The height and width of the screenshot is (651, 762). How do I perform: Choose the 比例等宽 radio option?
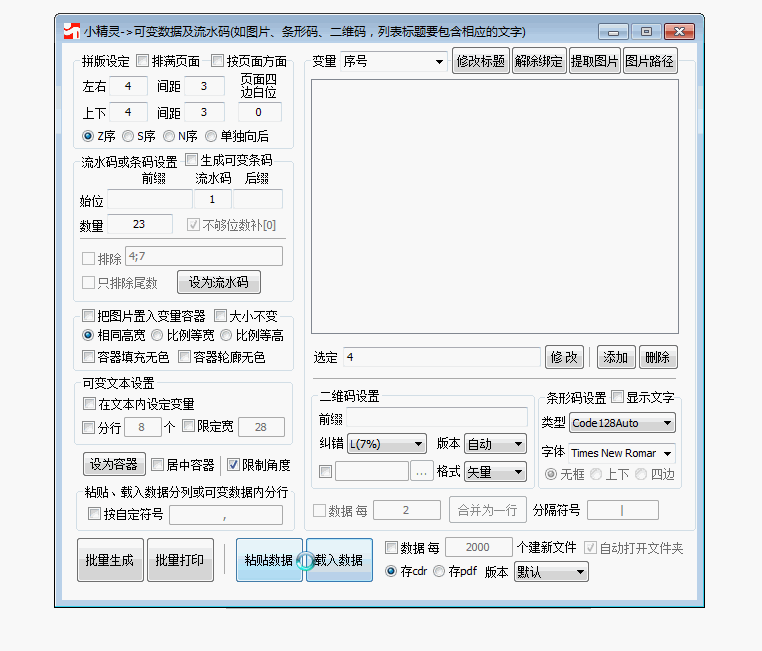click(x=157, y=335)
